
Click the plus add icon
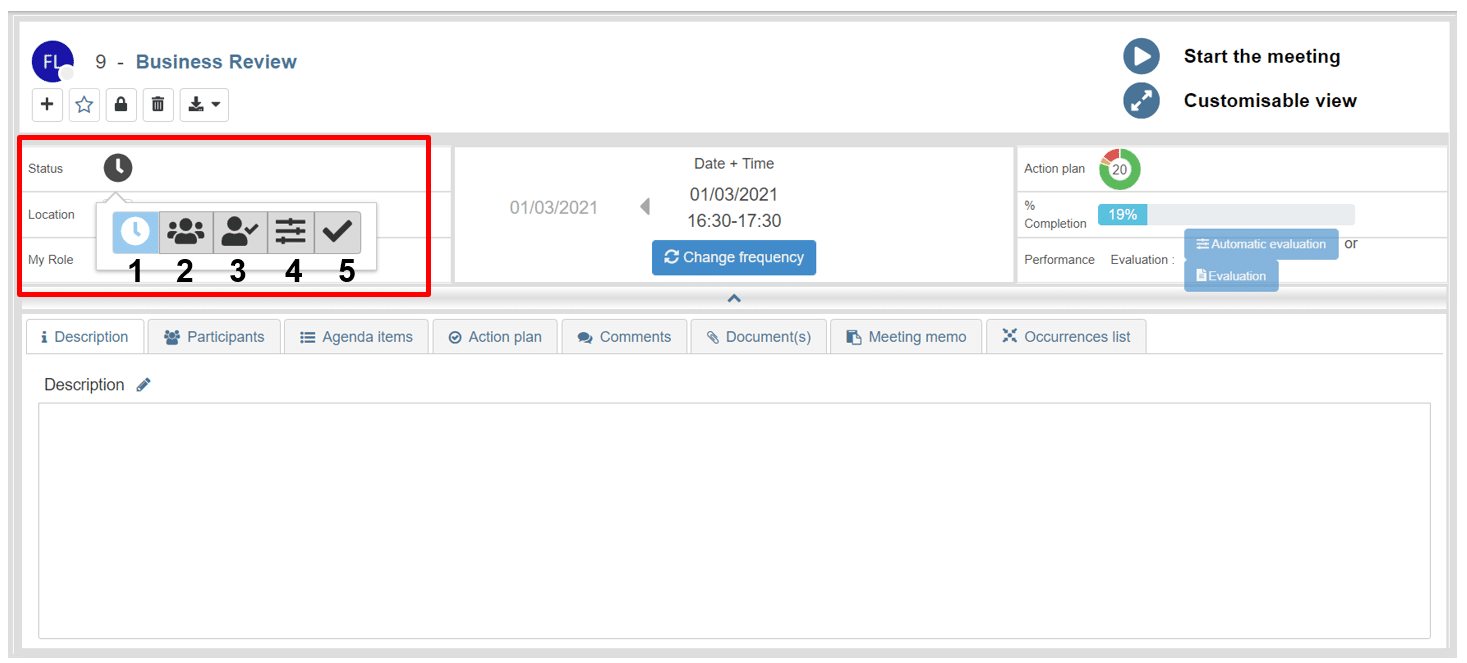click(47, 104)
